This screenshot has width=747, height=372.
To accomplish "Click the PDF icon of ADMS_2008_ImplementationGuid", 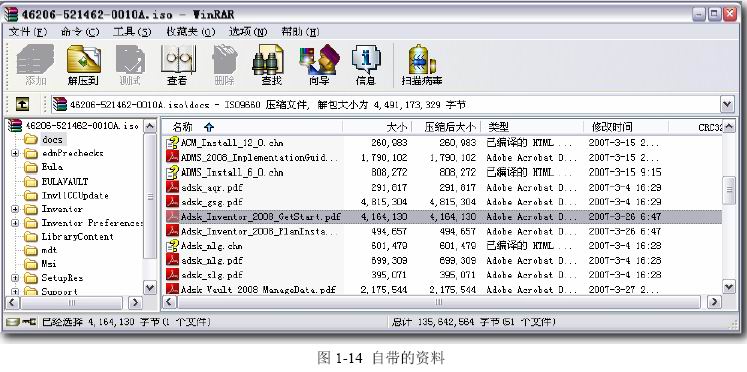I will [172, 157].
